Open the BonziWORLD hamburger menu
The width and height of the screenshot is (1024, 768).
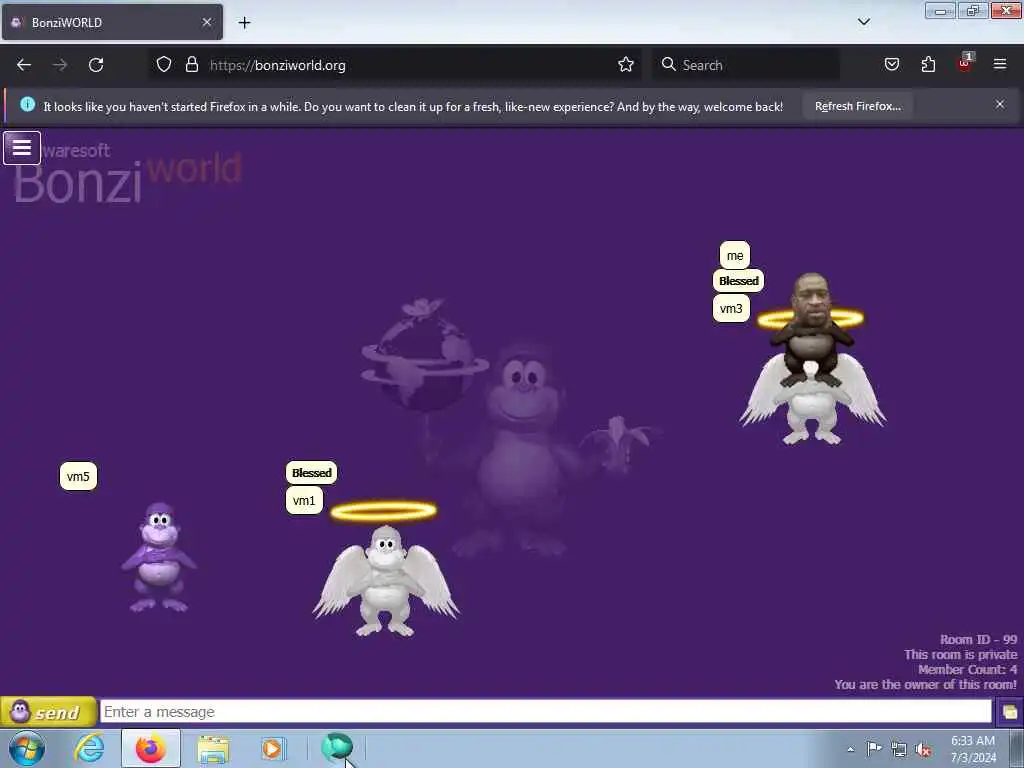tap(22, 148)
